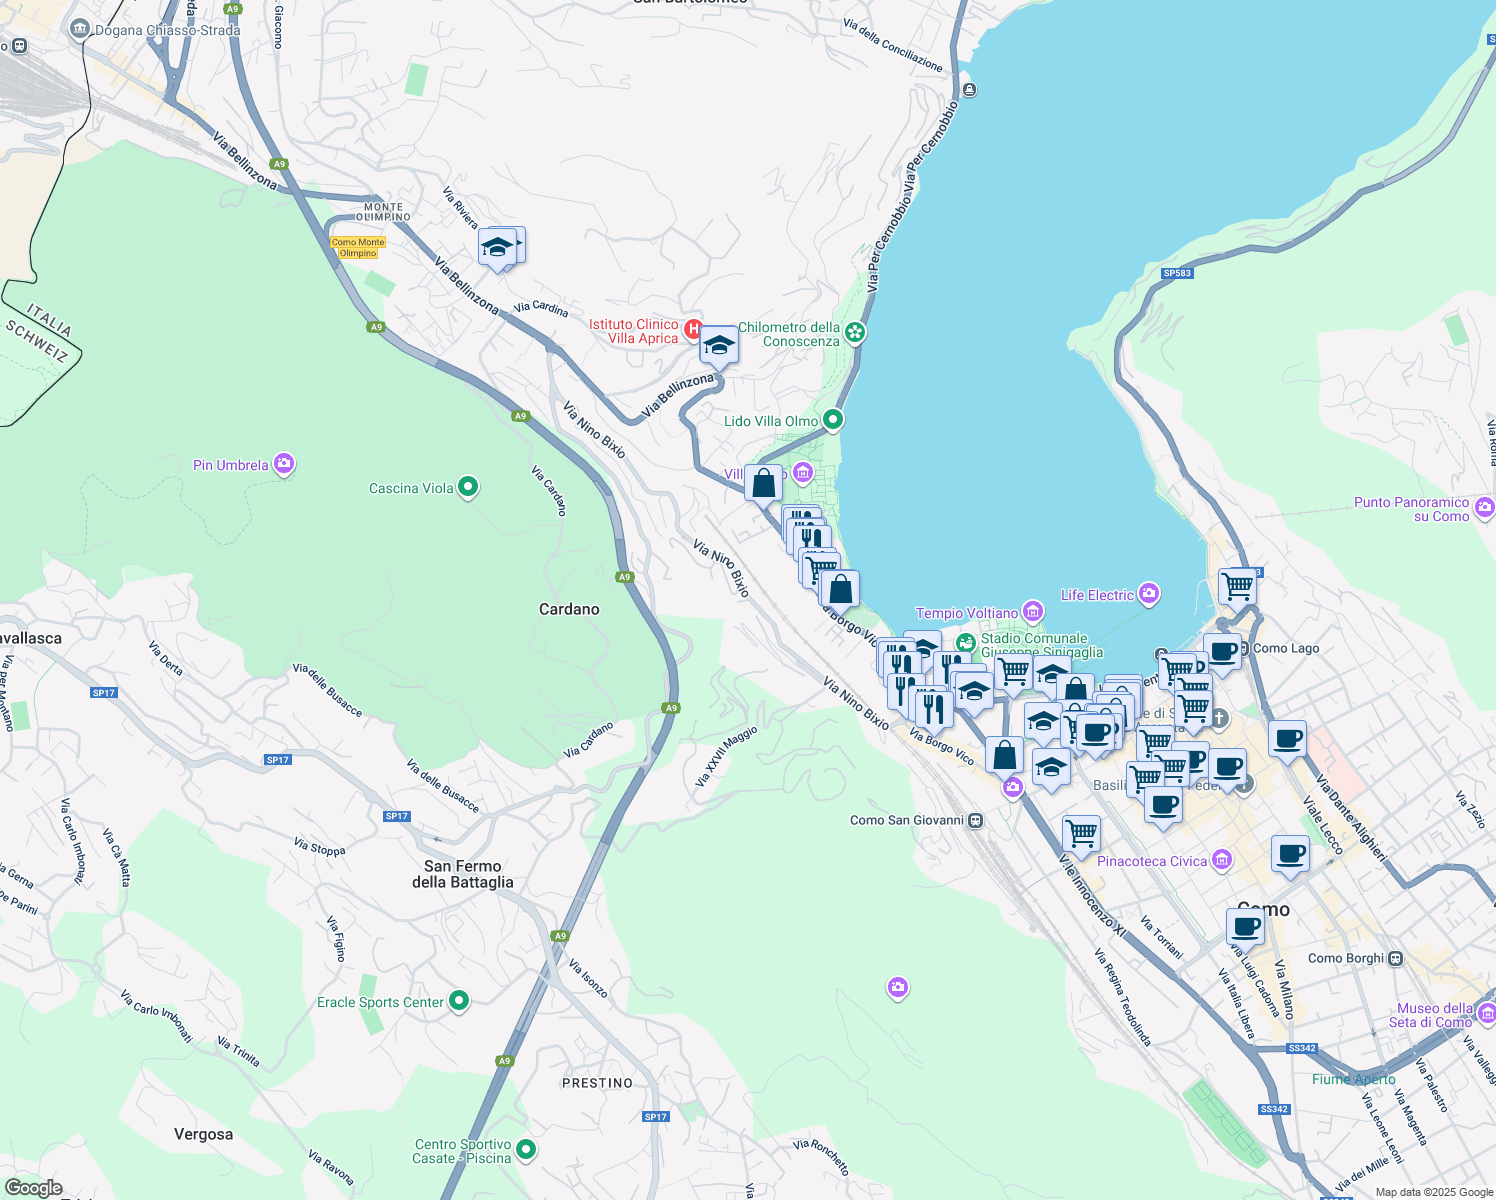Open the Pinacoteca Civica label
The width and height of the screenshot is (1496, 1200).
click(x=1152, y=861)
